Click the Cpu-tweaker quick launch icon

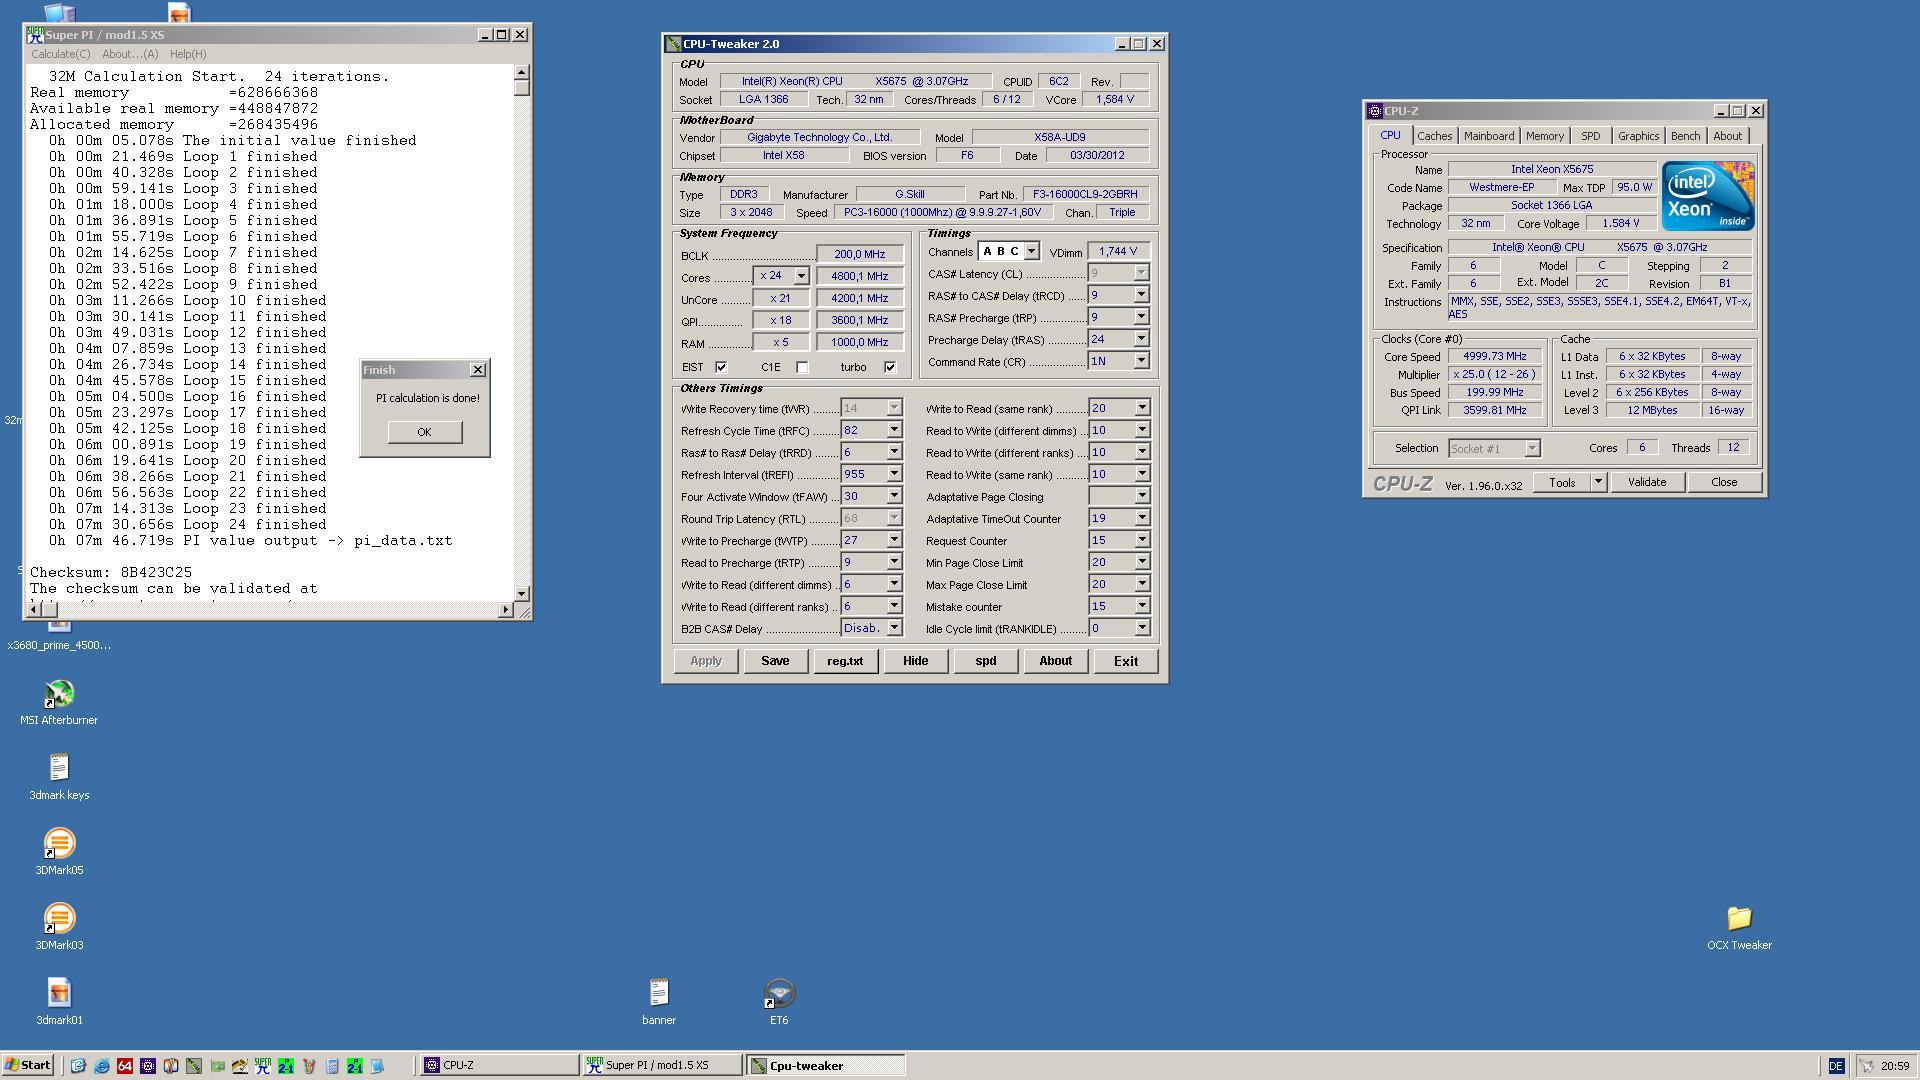click(194, 1066)
